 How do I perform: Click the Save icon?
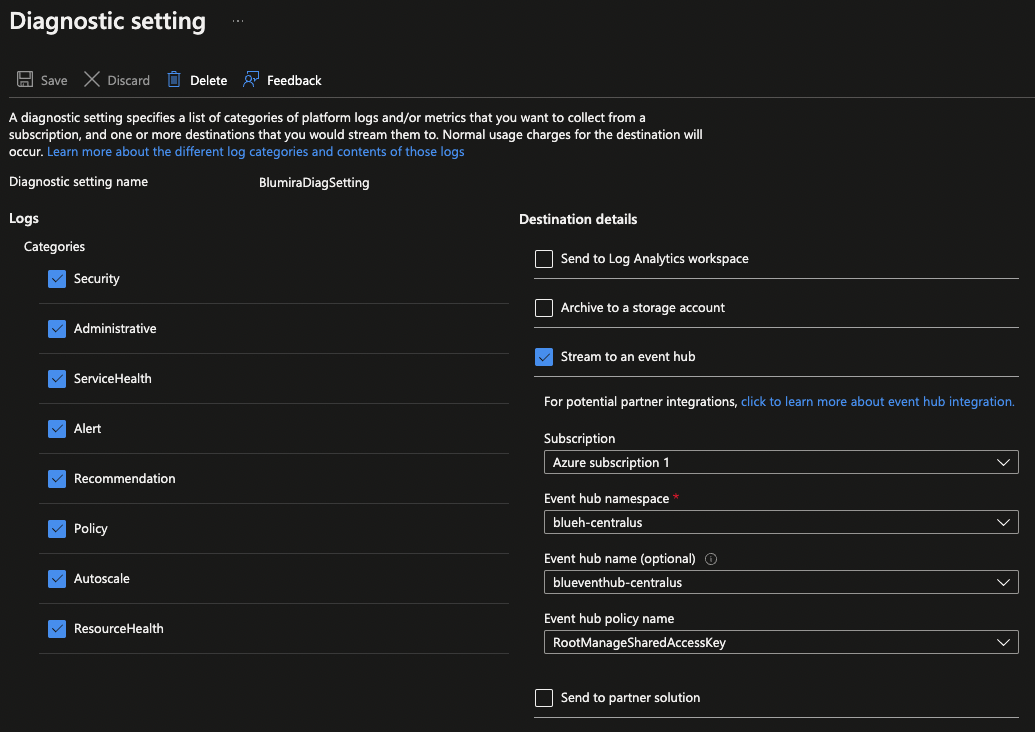[24, 79]
